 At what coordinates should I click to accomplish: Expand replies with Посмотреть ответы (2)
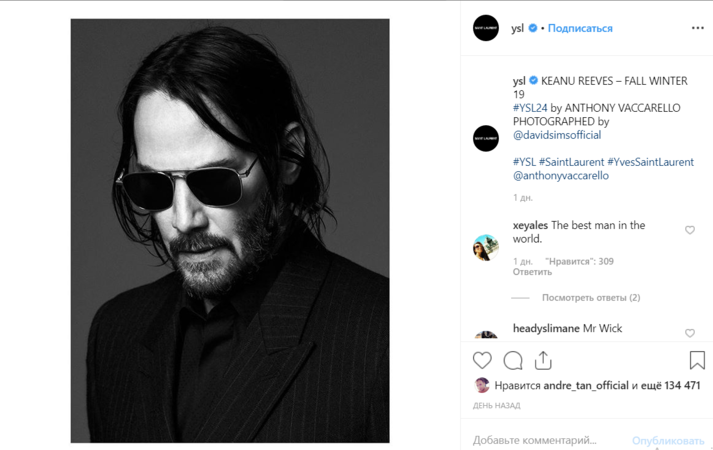pos(590,297)
